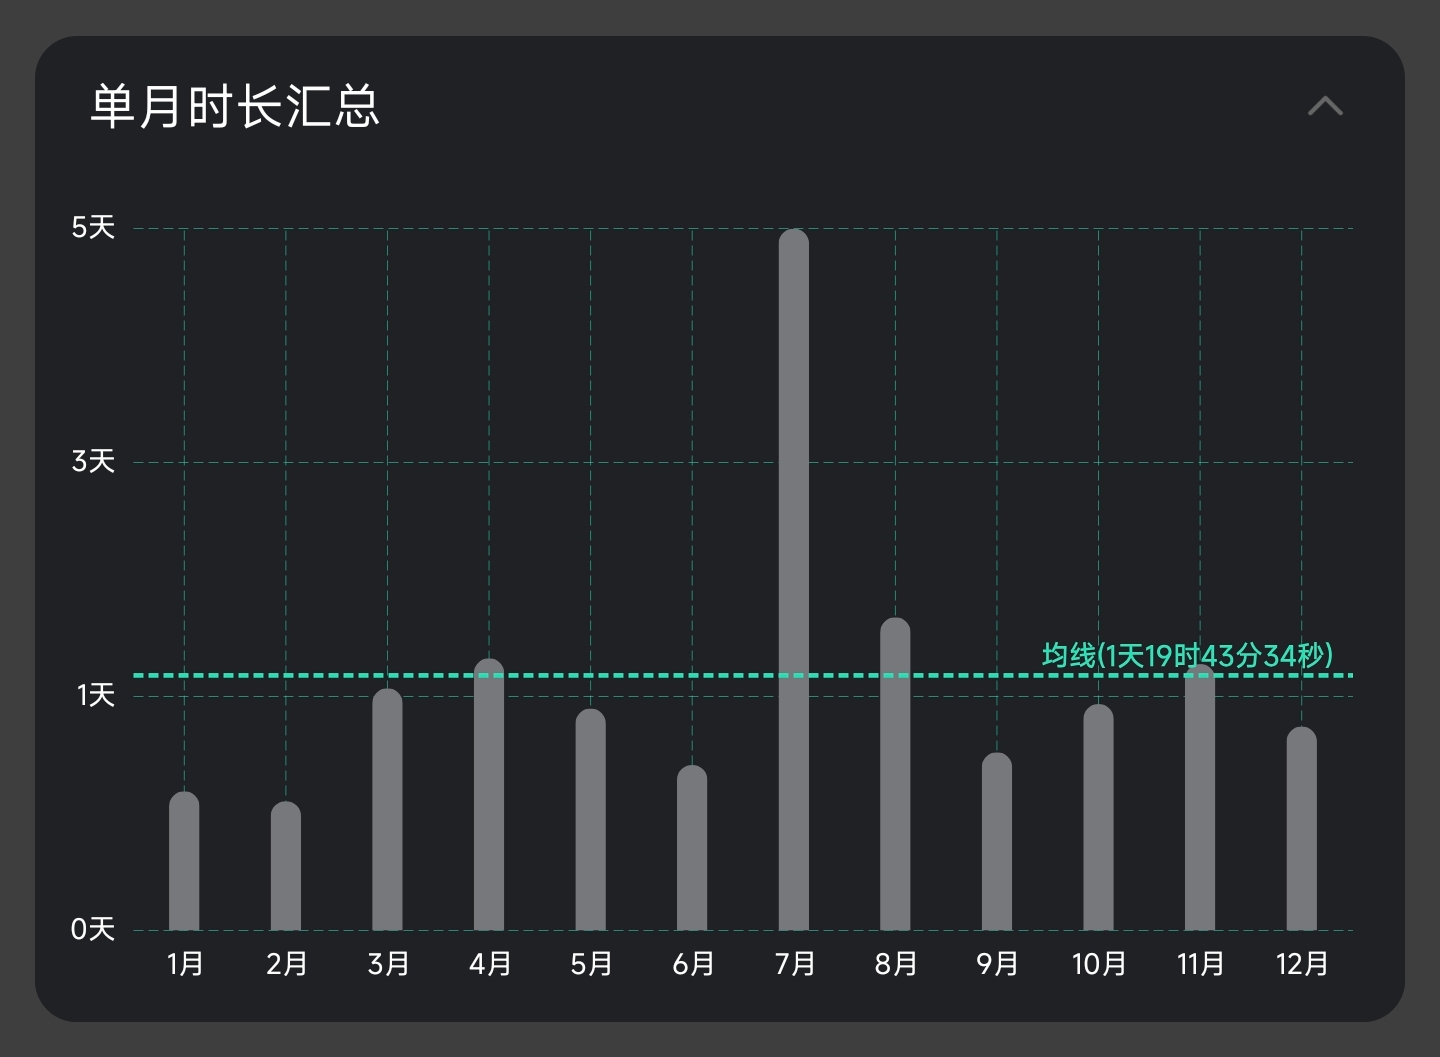Click the 11月 bar
This screenshot has width=1440, height=1057.
pyautogui.click(x=1200, y=798)
